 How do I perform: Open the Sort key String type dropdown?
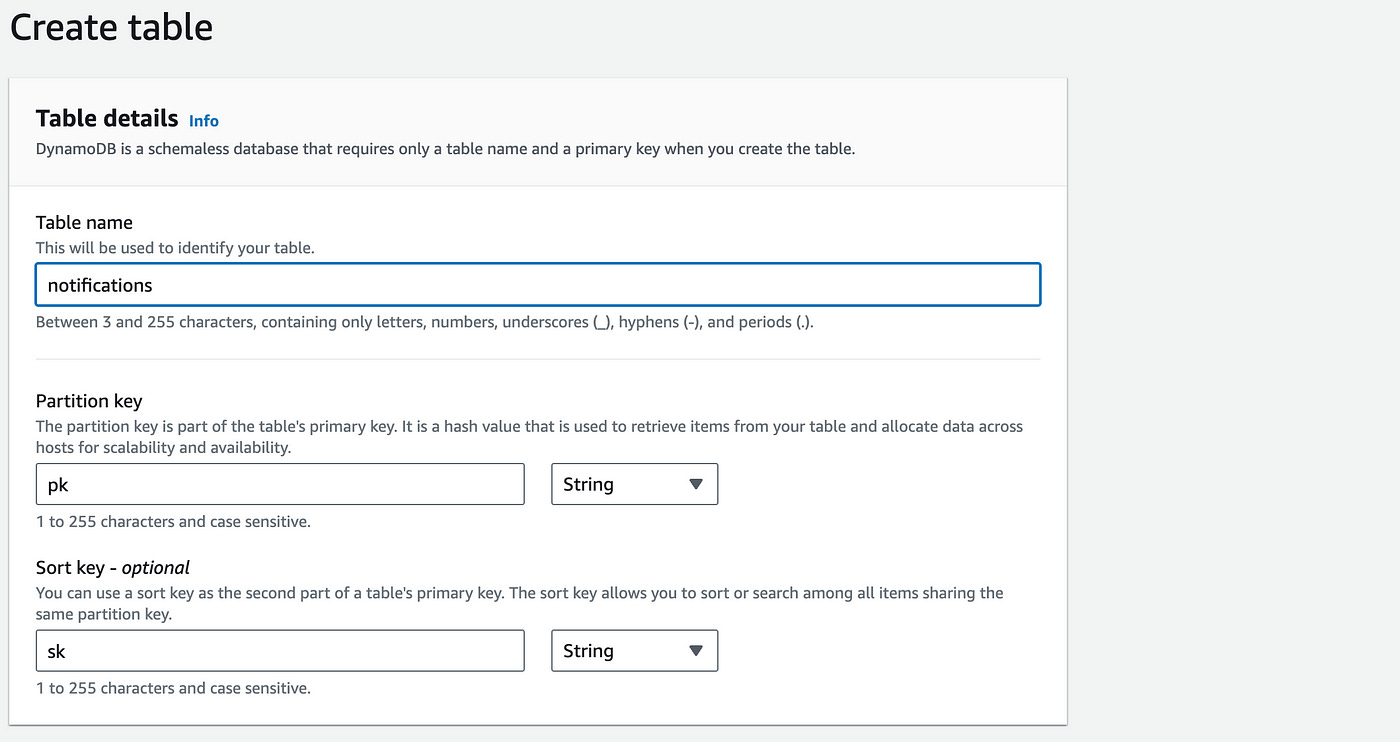[635, 651]
